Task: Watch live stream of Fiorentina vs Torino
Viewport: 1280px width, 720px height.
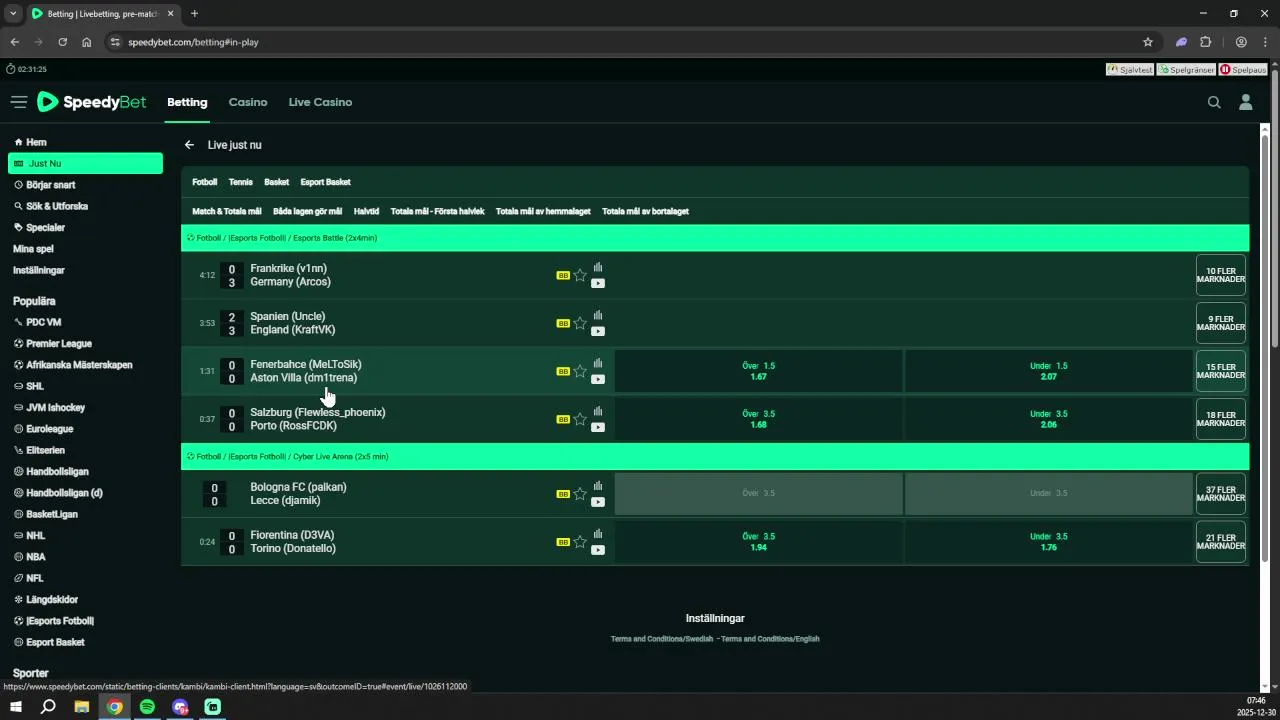Action: (x=598, y=550)
